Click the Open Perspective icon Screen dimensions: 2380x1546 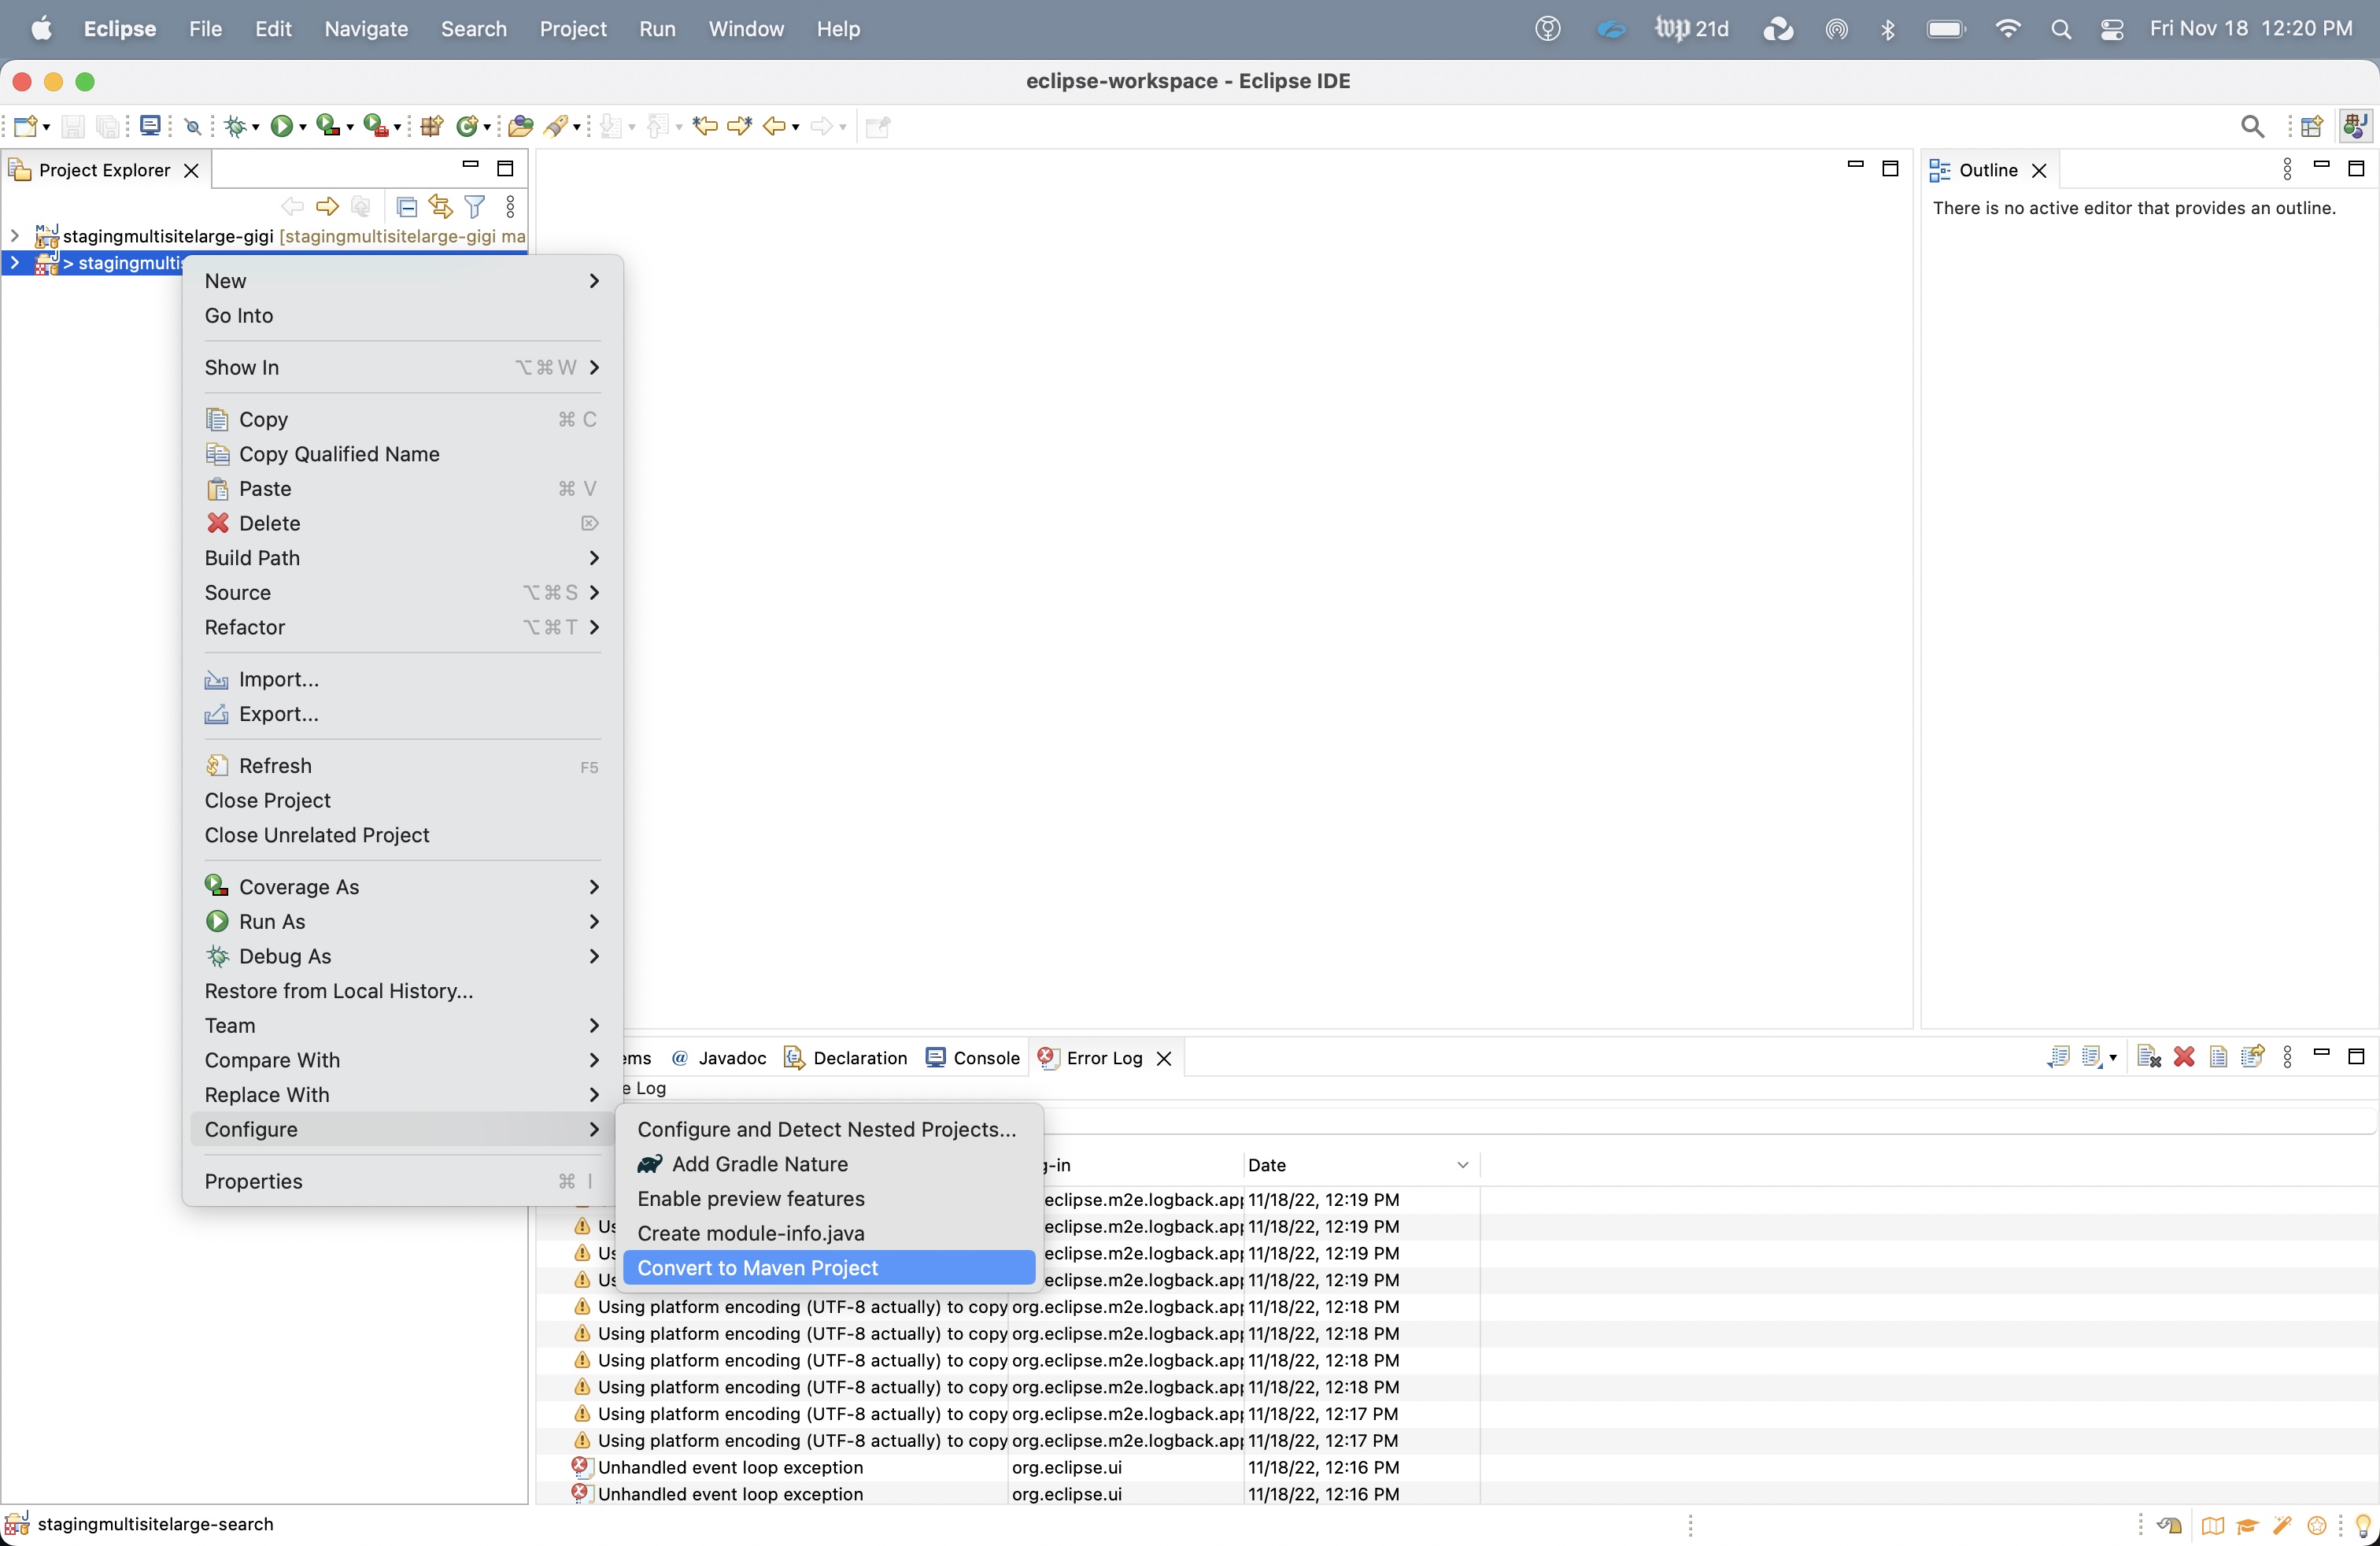[2311, 126]
